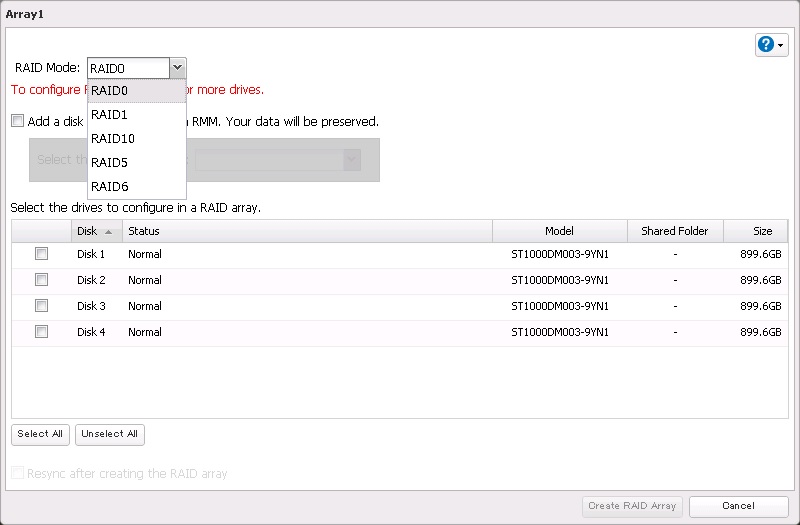
Task: Enable the Add a disk checkbox
Action: [x=18, y=121]
